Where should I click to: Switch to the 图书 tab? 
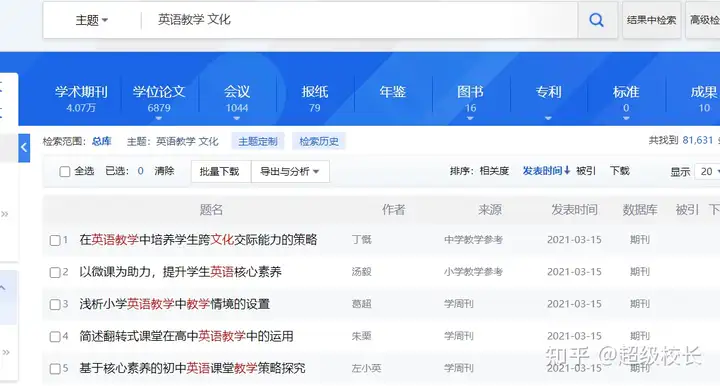[x=470, y=99]
